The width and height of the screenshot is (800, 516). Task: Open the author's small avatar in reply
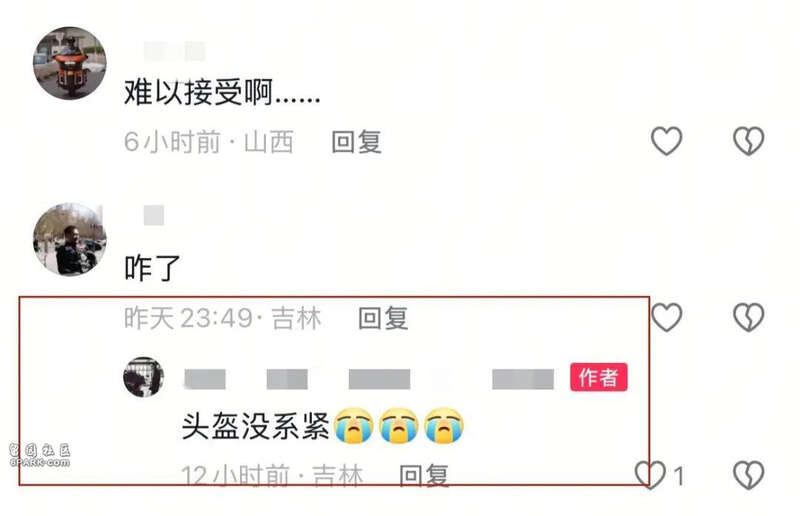tap(143, 377)
